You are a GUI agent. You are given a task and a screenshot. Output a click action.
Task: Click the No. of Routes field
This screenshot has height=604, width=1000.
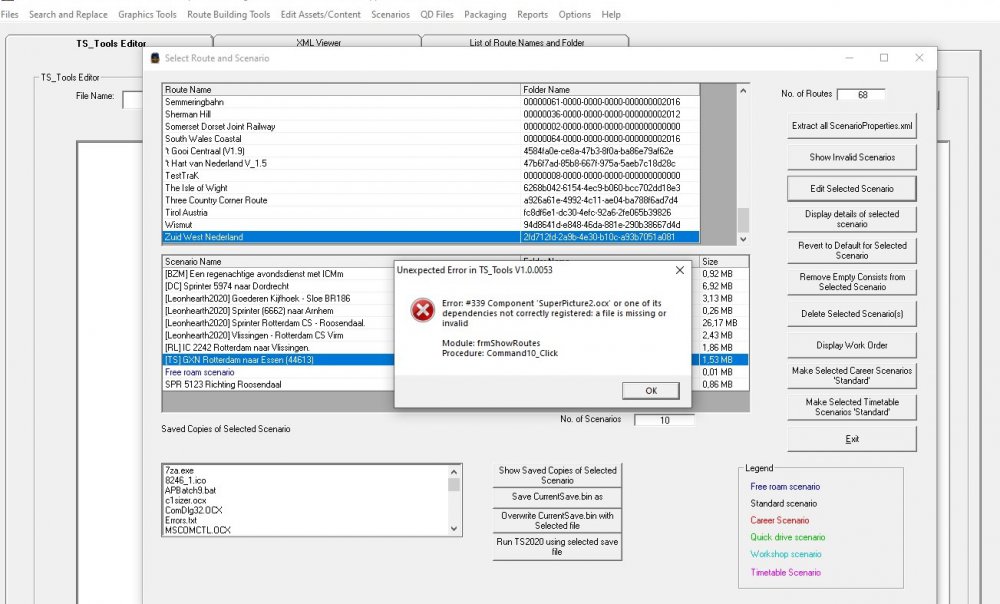click(860, 94)
